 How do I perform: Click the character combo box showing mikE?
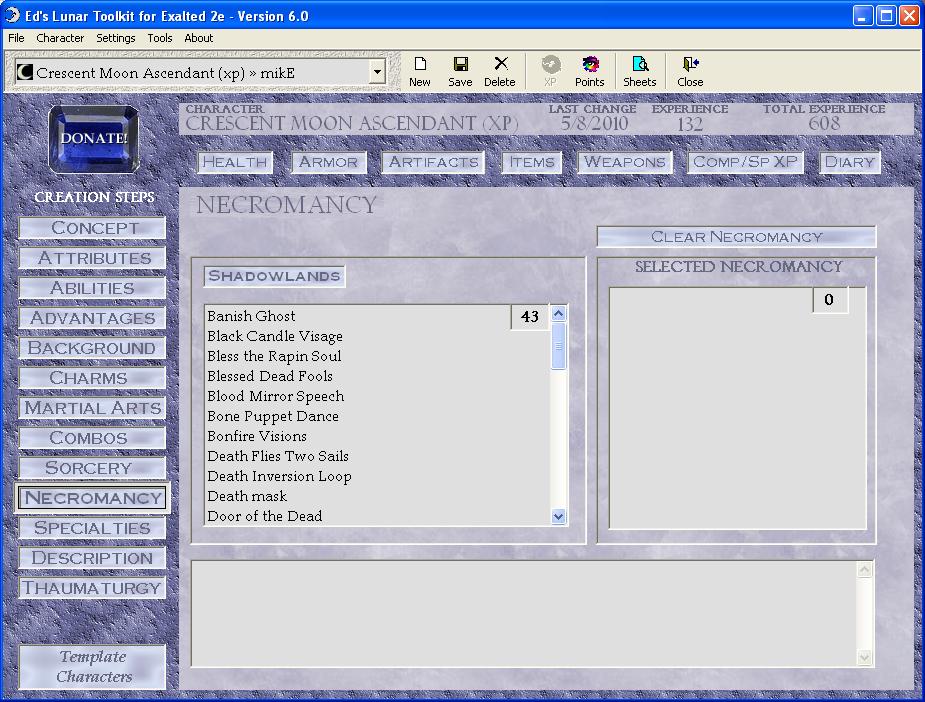click(201, 73)
